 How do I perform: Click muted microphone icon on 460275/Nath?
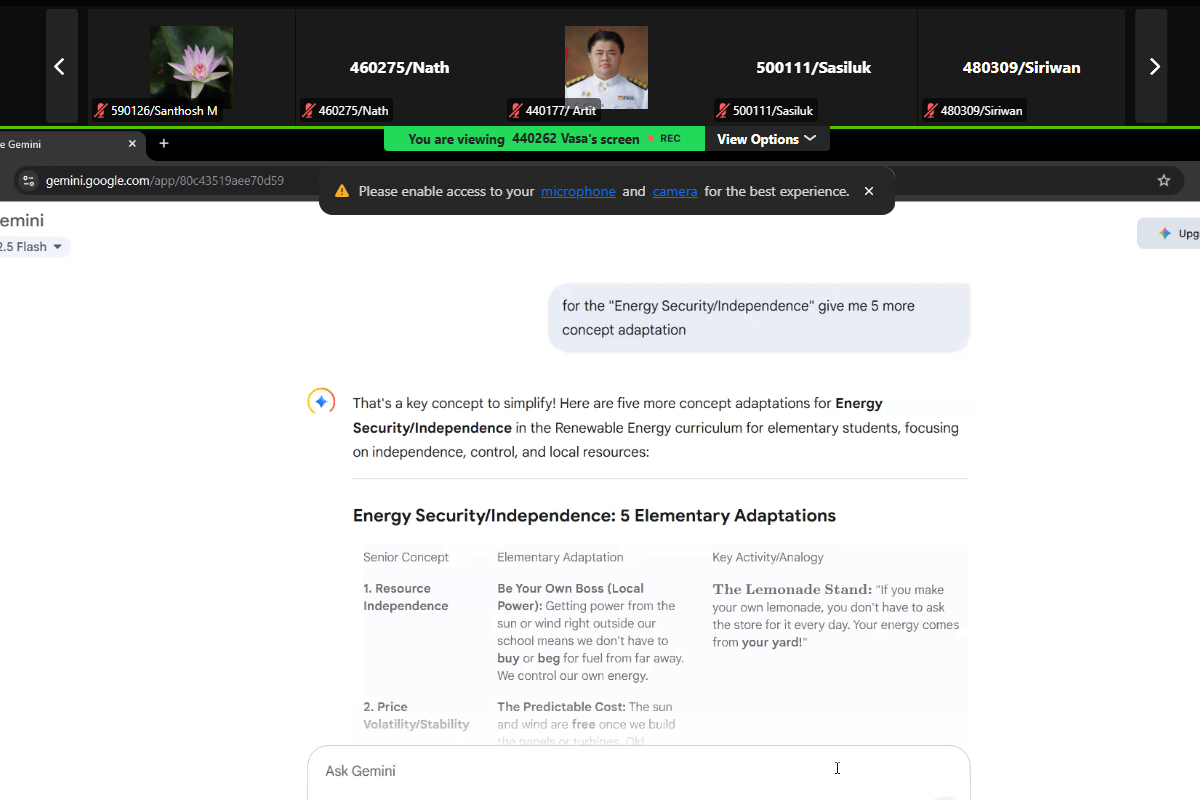tap(309, 111)
